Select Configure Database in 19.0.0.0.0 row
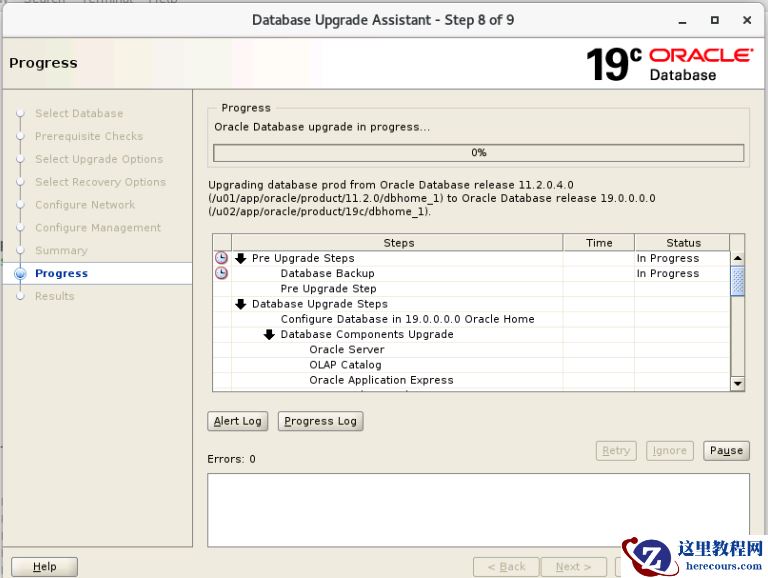Viewport: 768px width, 578px height. tap(471, 319)
